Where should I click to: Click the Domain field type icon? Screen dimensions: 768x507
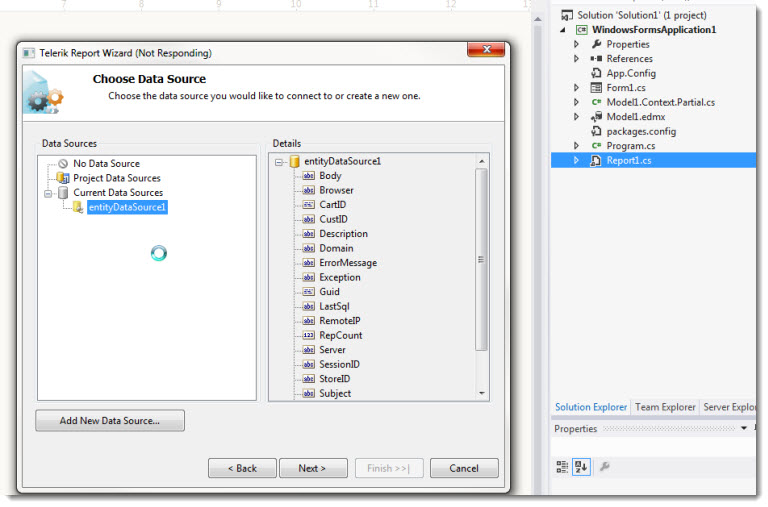pos(309,248)
